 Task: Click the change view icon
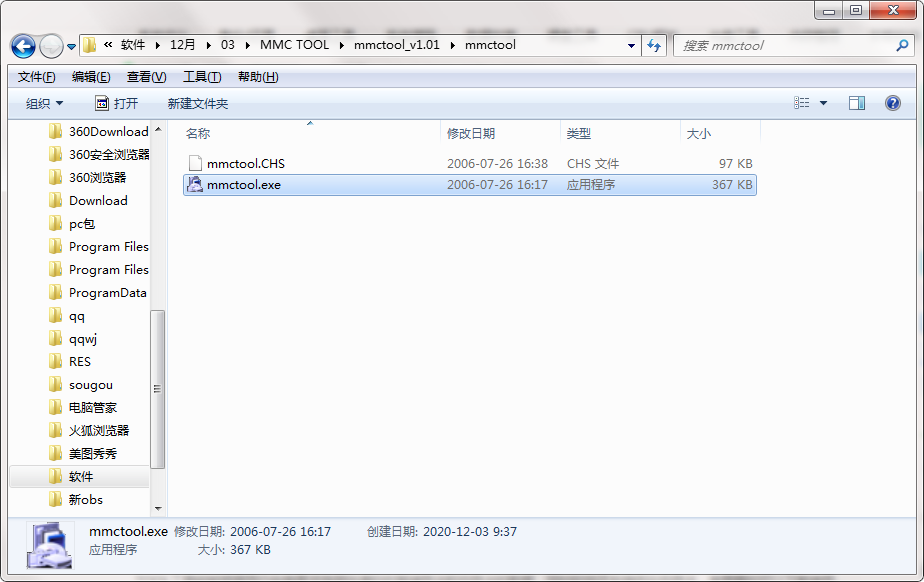(x=801, y=103)
